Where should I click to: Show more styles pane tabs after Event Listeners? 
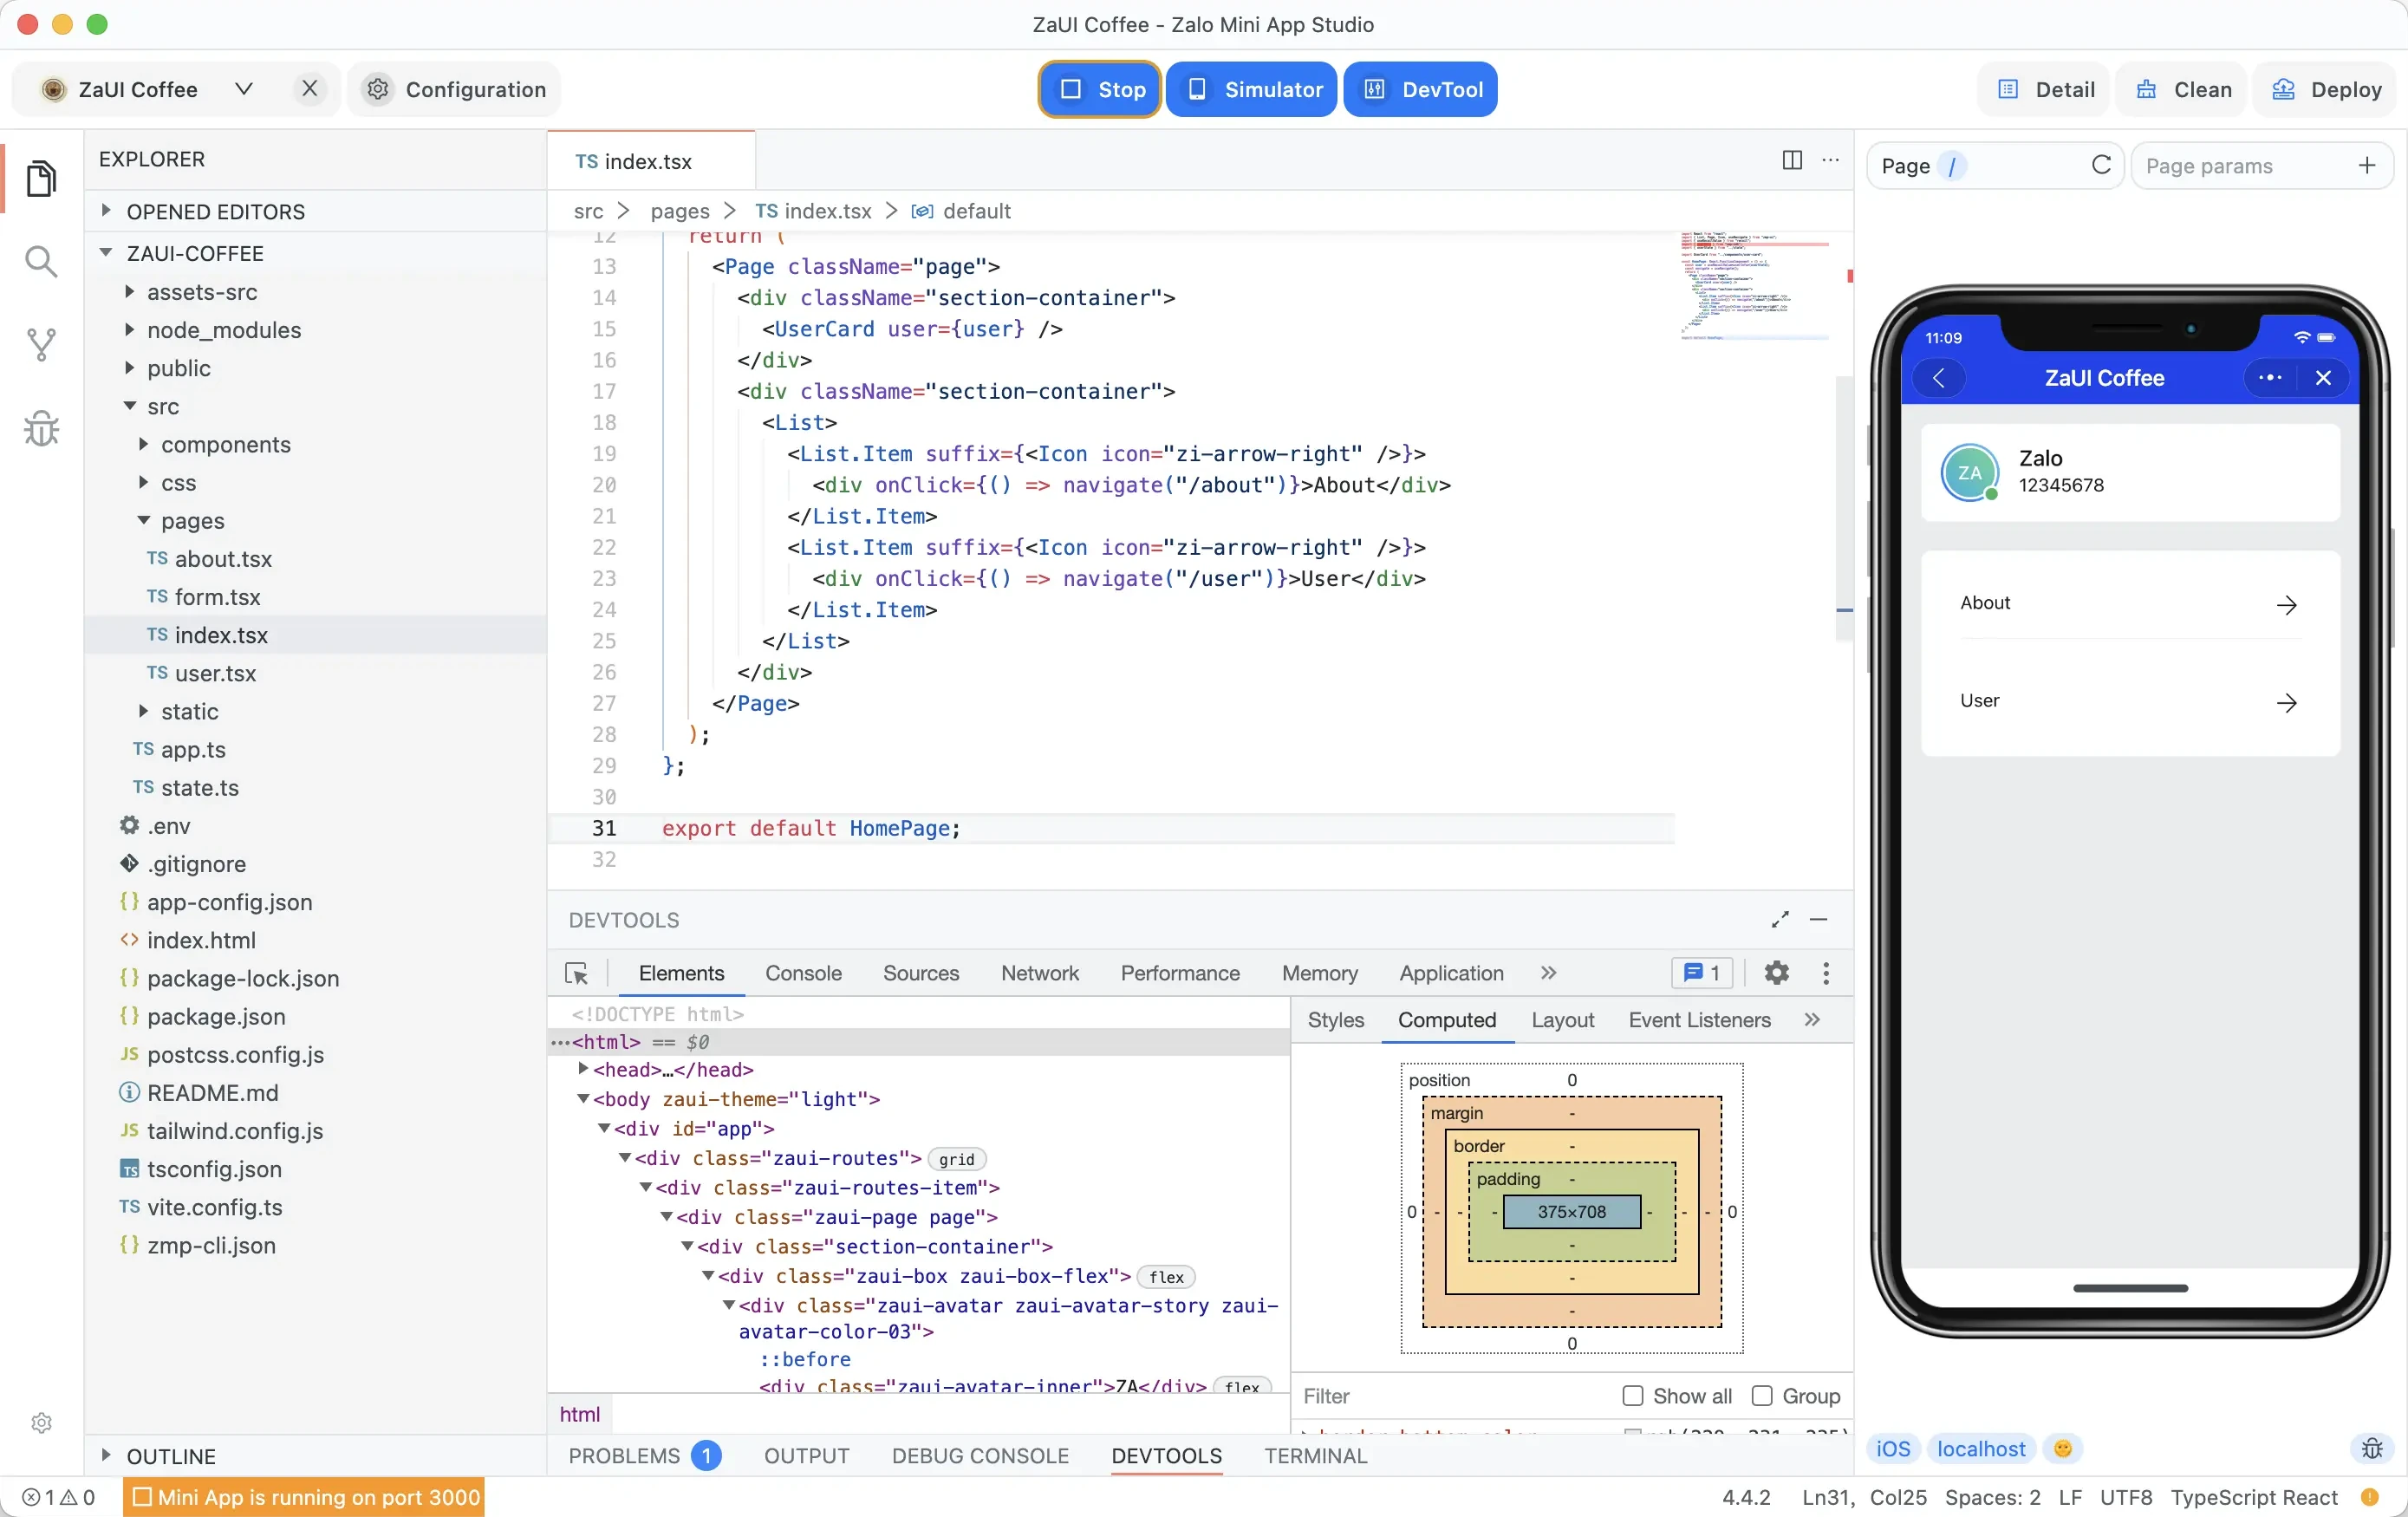[x=1812, y=1019]
